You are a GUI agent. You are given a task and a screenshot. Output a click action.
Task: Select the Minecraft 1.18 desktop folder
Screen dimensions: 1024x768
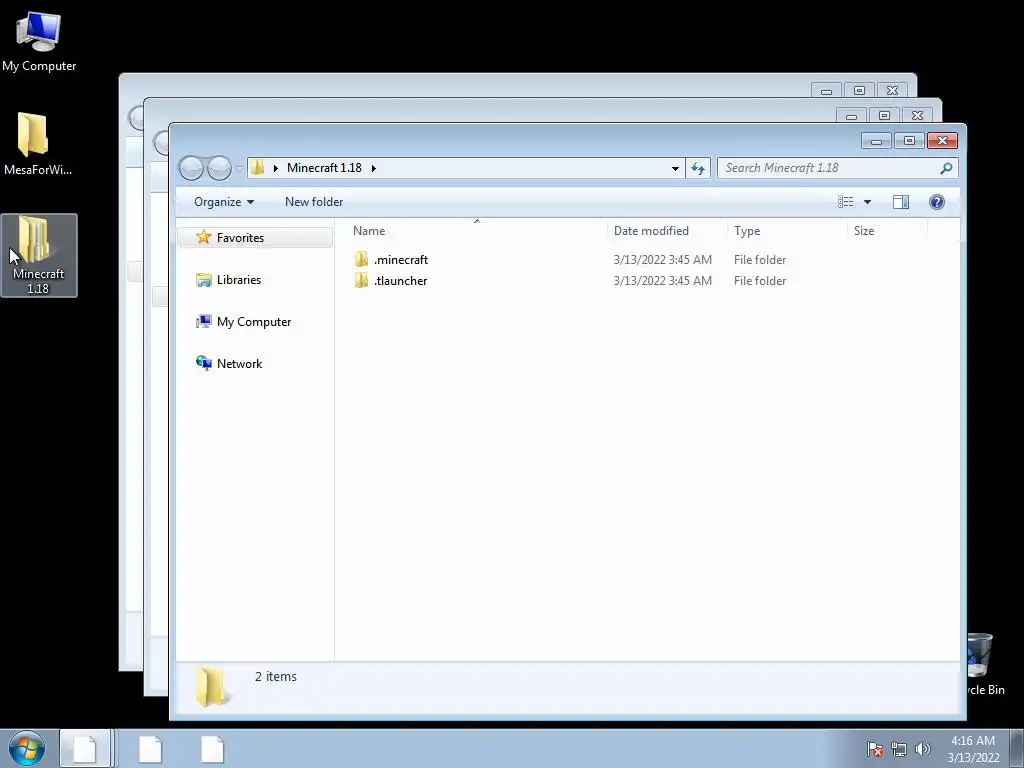(39, 255)
